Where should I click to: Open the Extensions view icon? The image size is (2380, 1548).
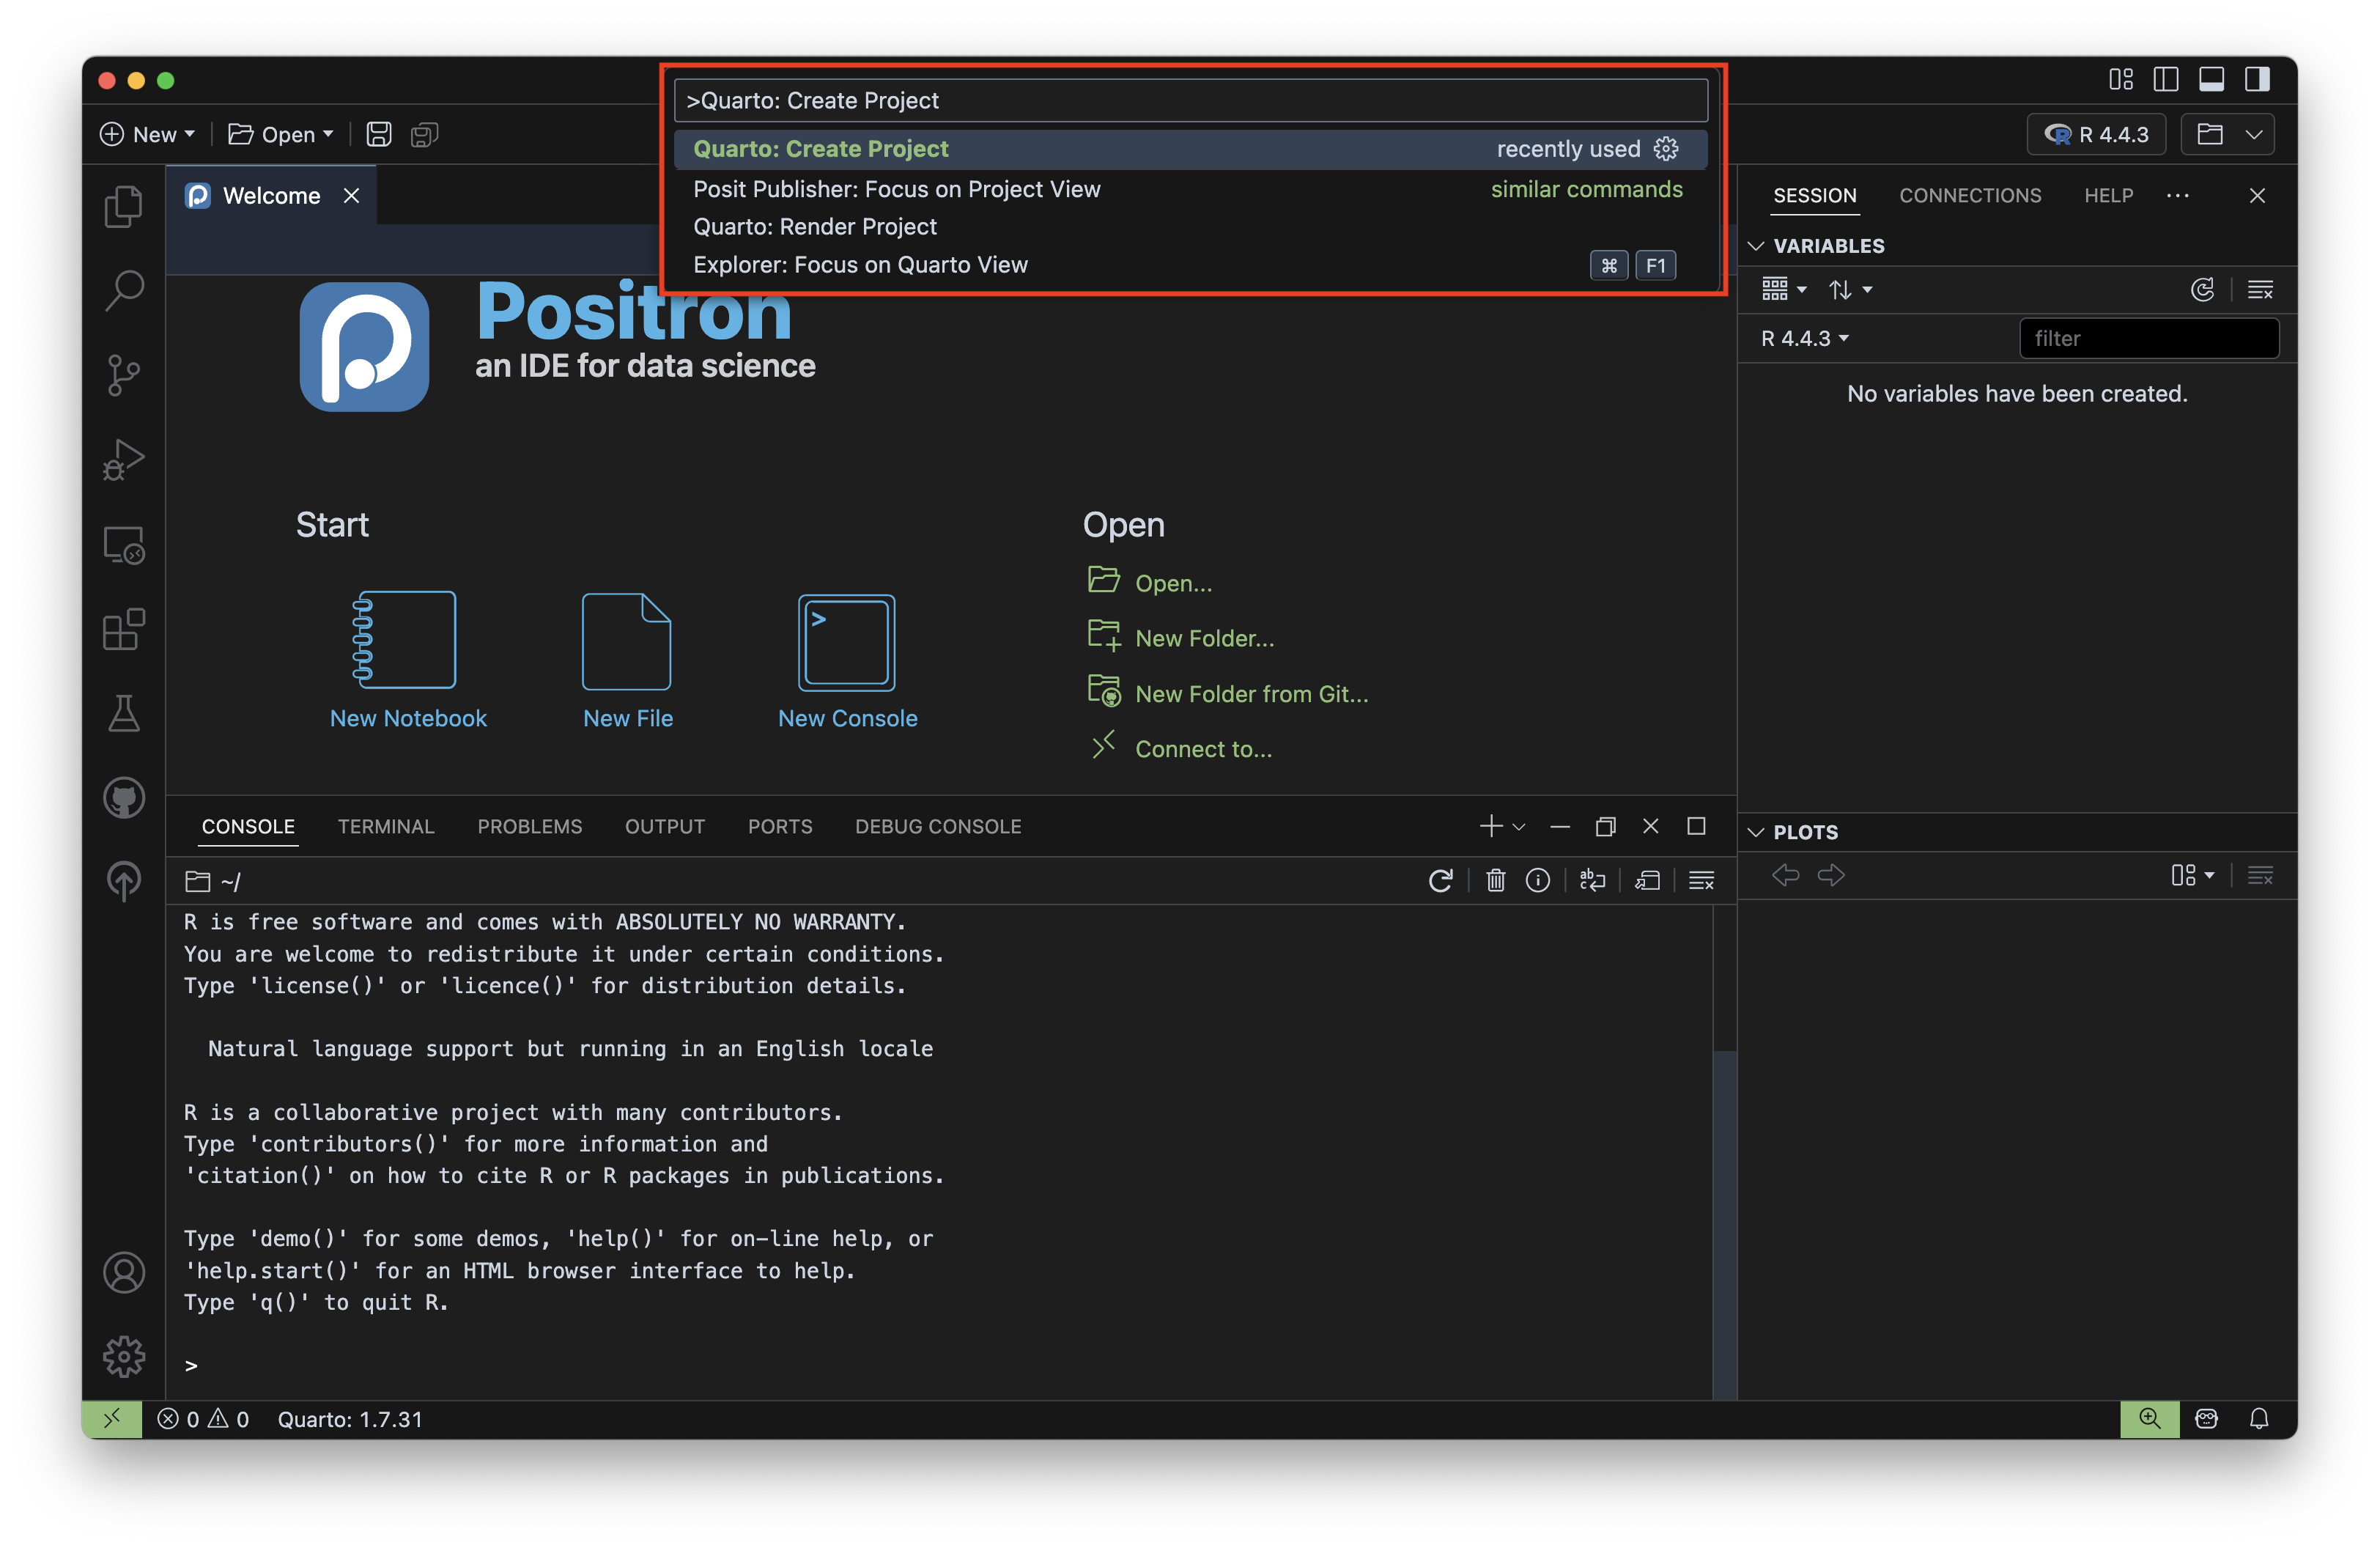[x=124, y=629]
